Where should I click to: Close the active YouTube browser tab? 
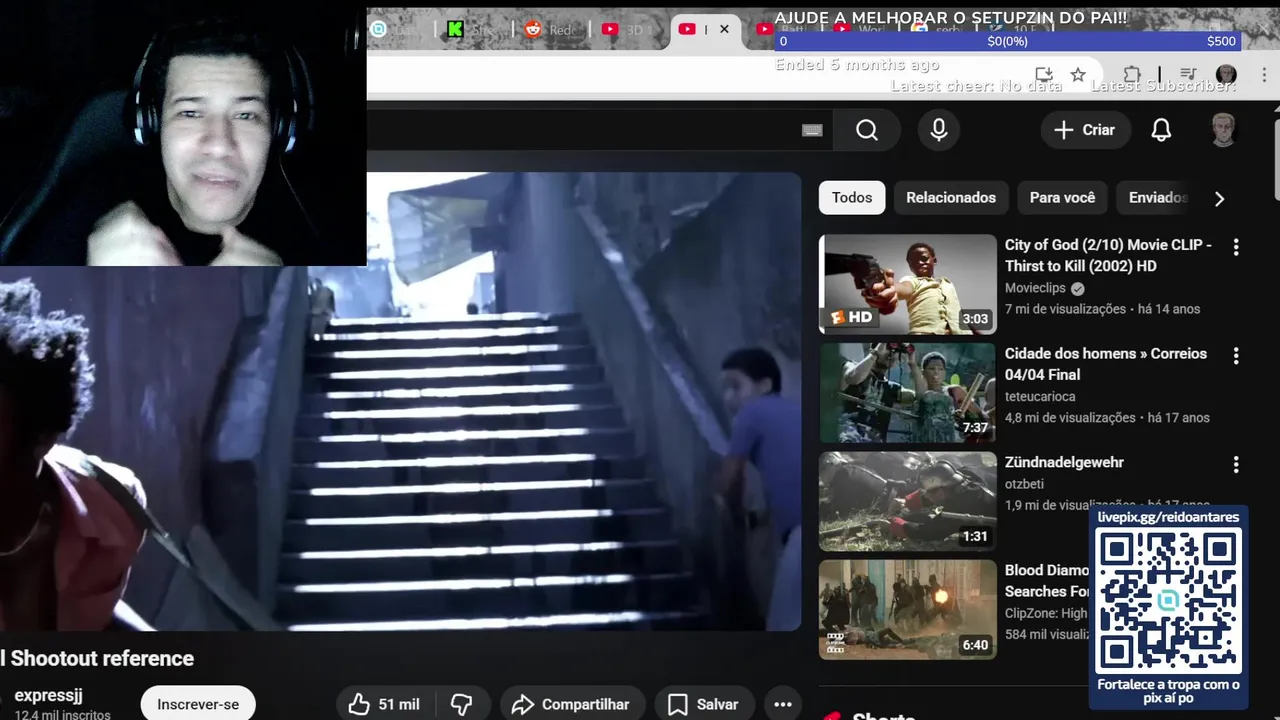pyautogui.click(x=724, y=29)
